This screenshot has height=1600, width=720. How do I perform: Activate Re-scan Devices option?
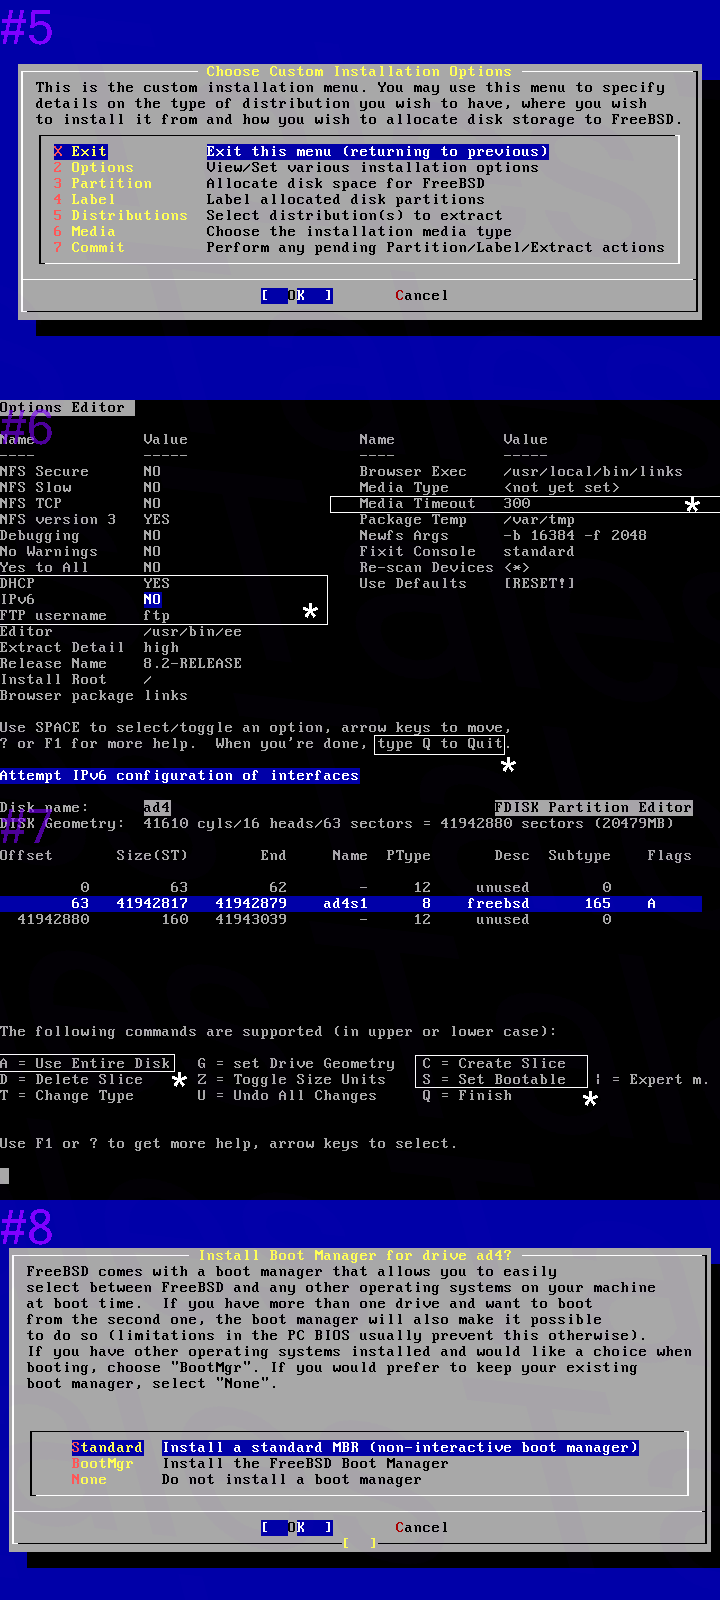coord(516,568)
